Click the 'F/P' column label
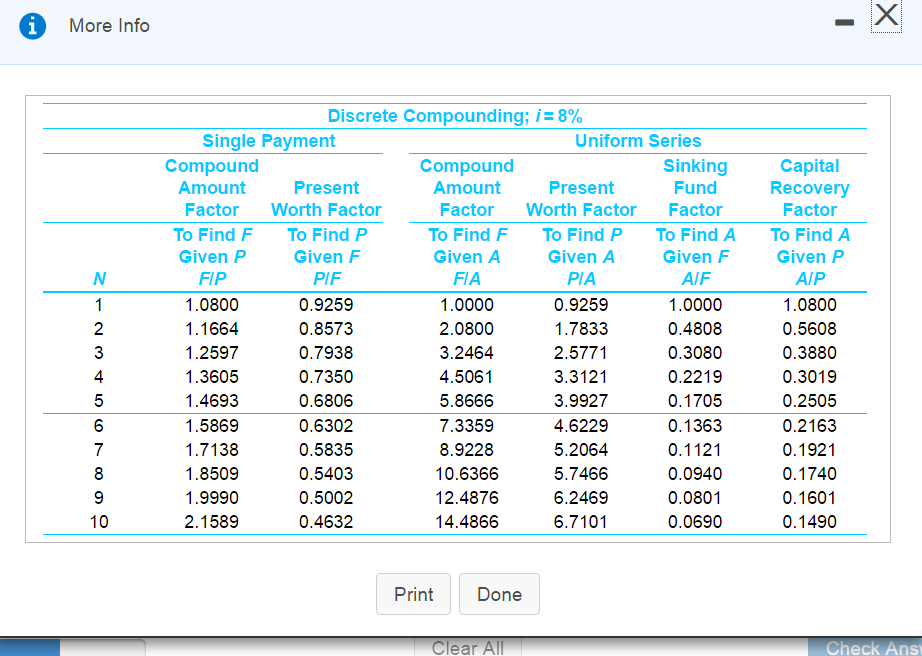This screenshot has height=656, width=922. (x=212, y=279)
